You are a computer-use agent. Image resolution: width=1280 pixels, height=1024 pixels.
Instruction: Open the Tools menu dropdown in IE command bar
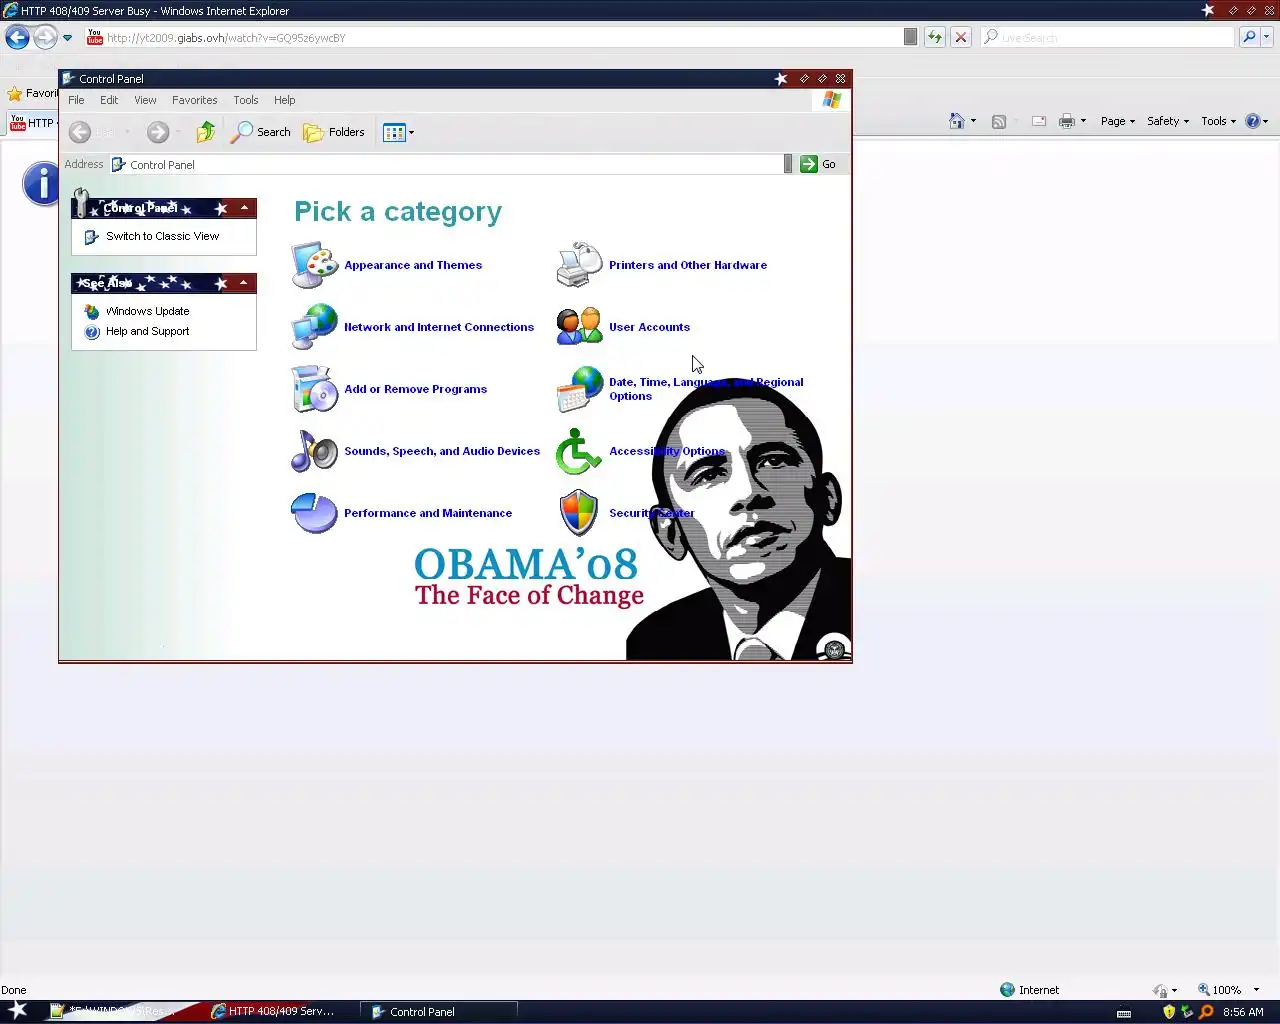point(1219,121)
